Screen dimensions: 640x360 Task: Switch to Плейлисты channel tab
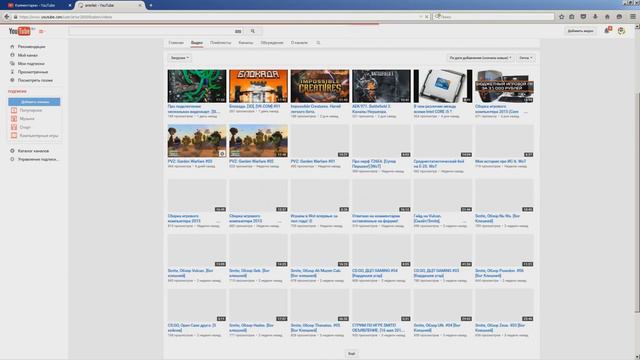(220, 42)
